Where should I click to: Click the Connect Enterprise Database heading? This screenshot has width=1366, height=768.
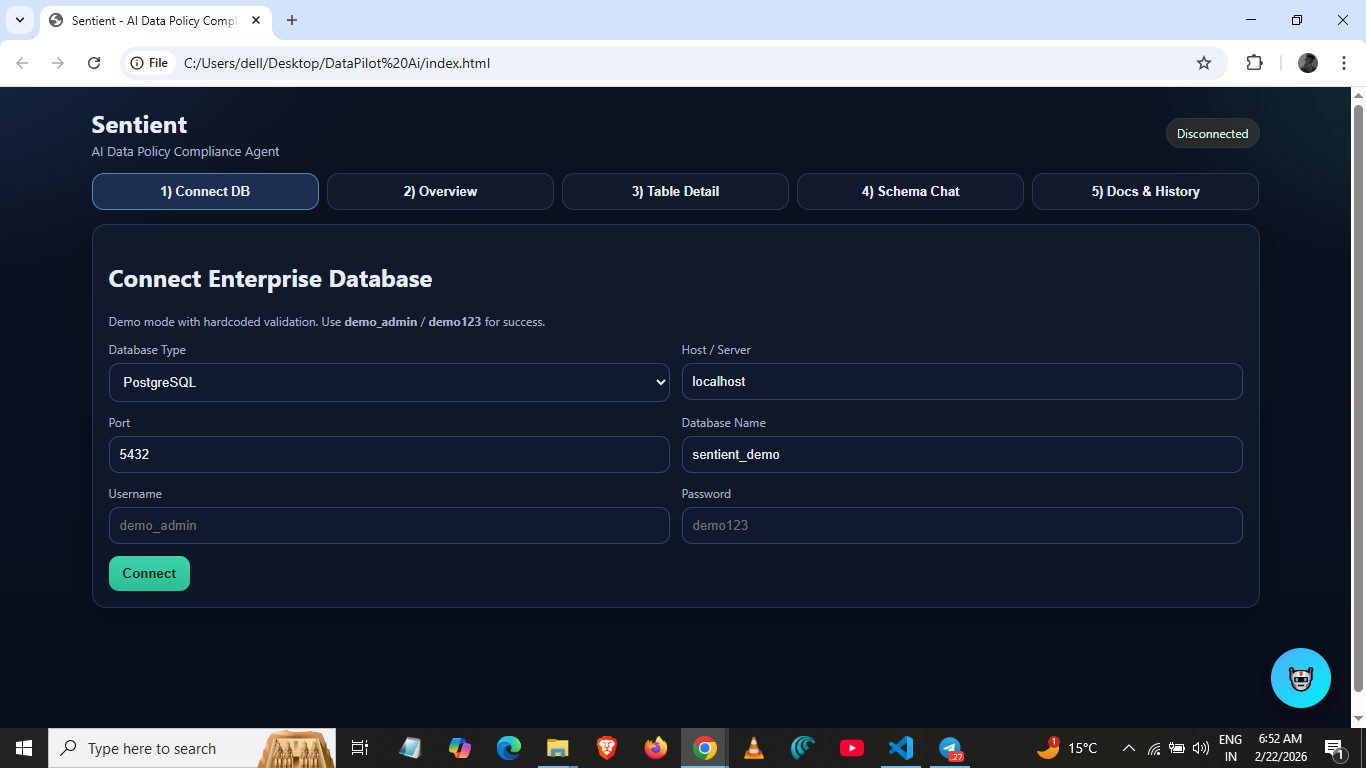click(x=270, y=279)
